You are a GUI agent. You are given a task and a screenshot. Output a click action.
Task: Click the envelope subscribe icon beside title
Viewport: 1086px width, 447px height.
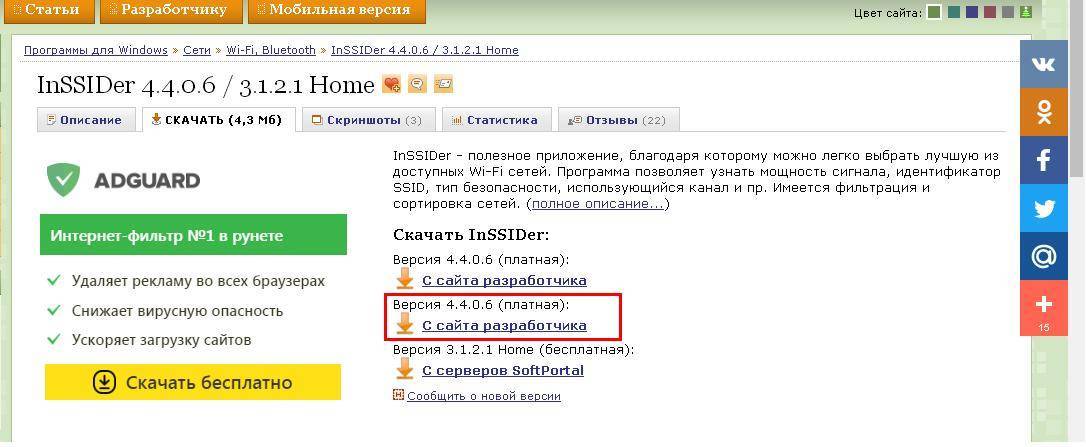(443, 85)
